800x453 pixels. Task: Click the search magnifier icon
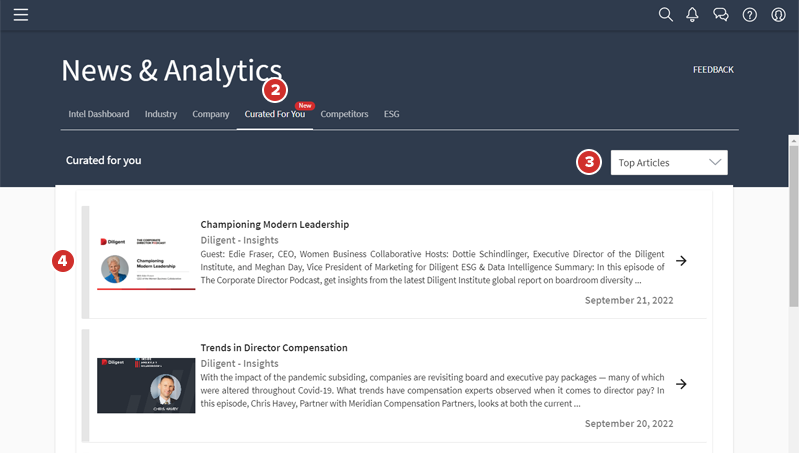pyautogui.click(x=666, y=15)
